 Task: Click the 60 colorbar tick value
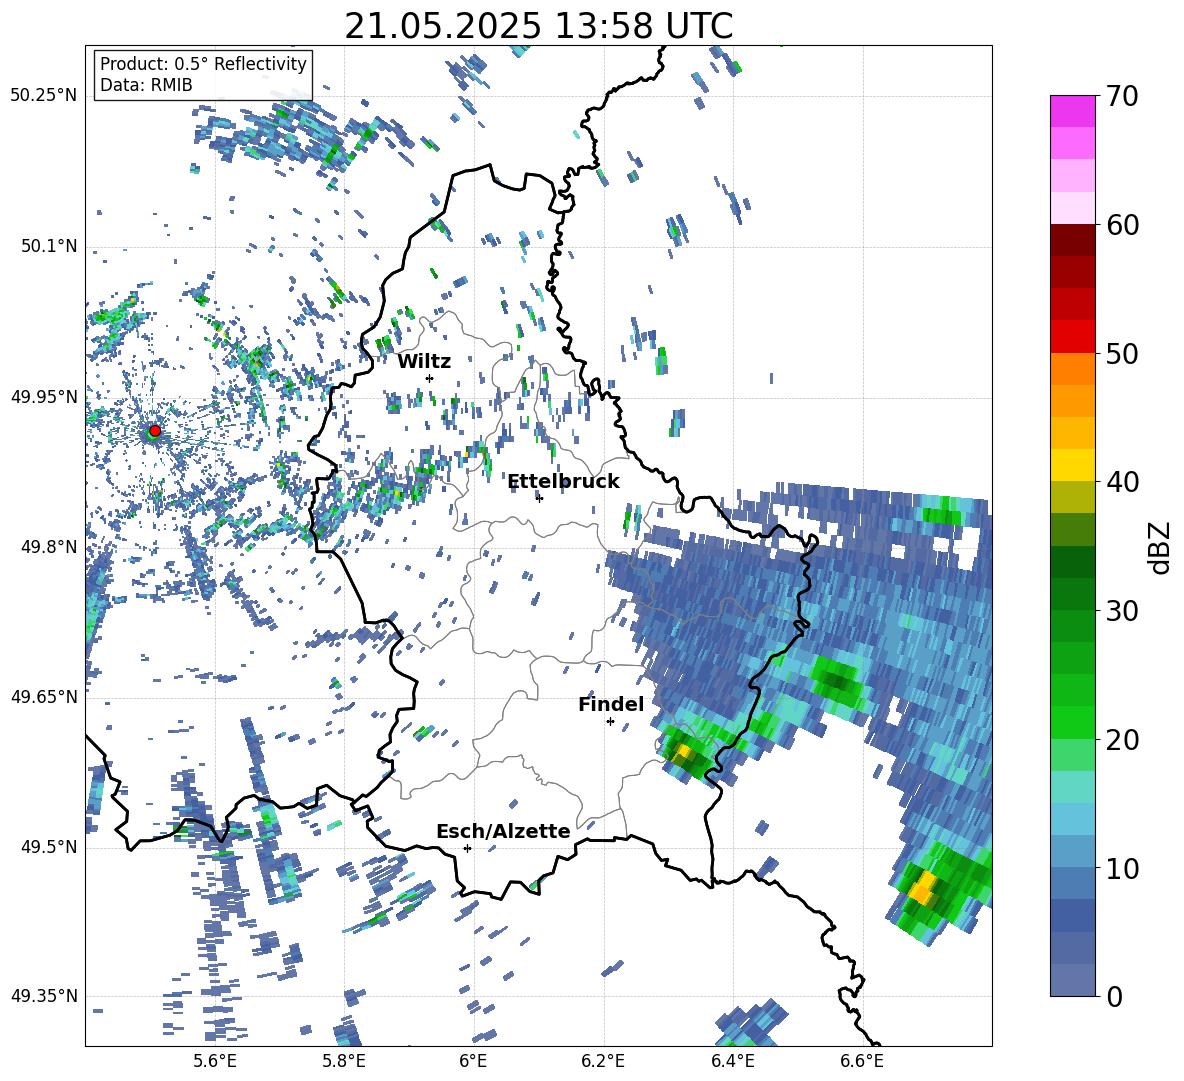pyautogui.click(x=1122, y=224)
